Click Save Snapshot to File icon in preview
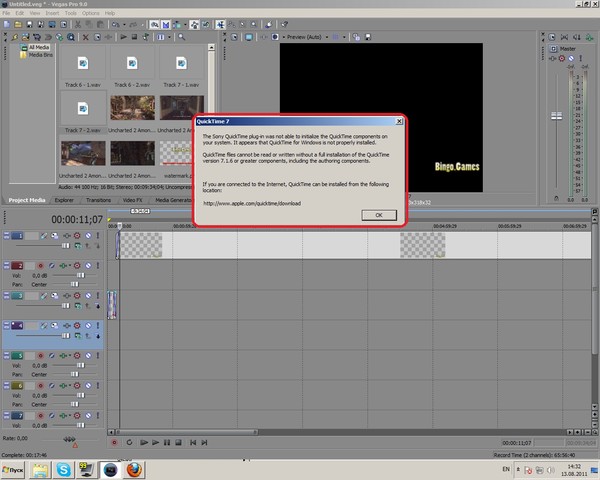 pyautogui.click(x=368, y=37)
